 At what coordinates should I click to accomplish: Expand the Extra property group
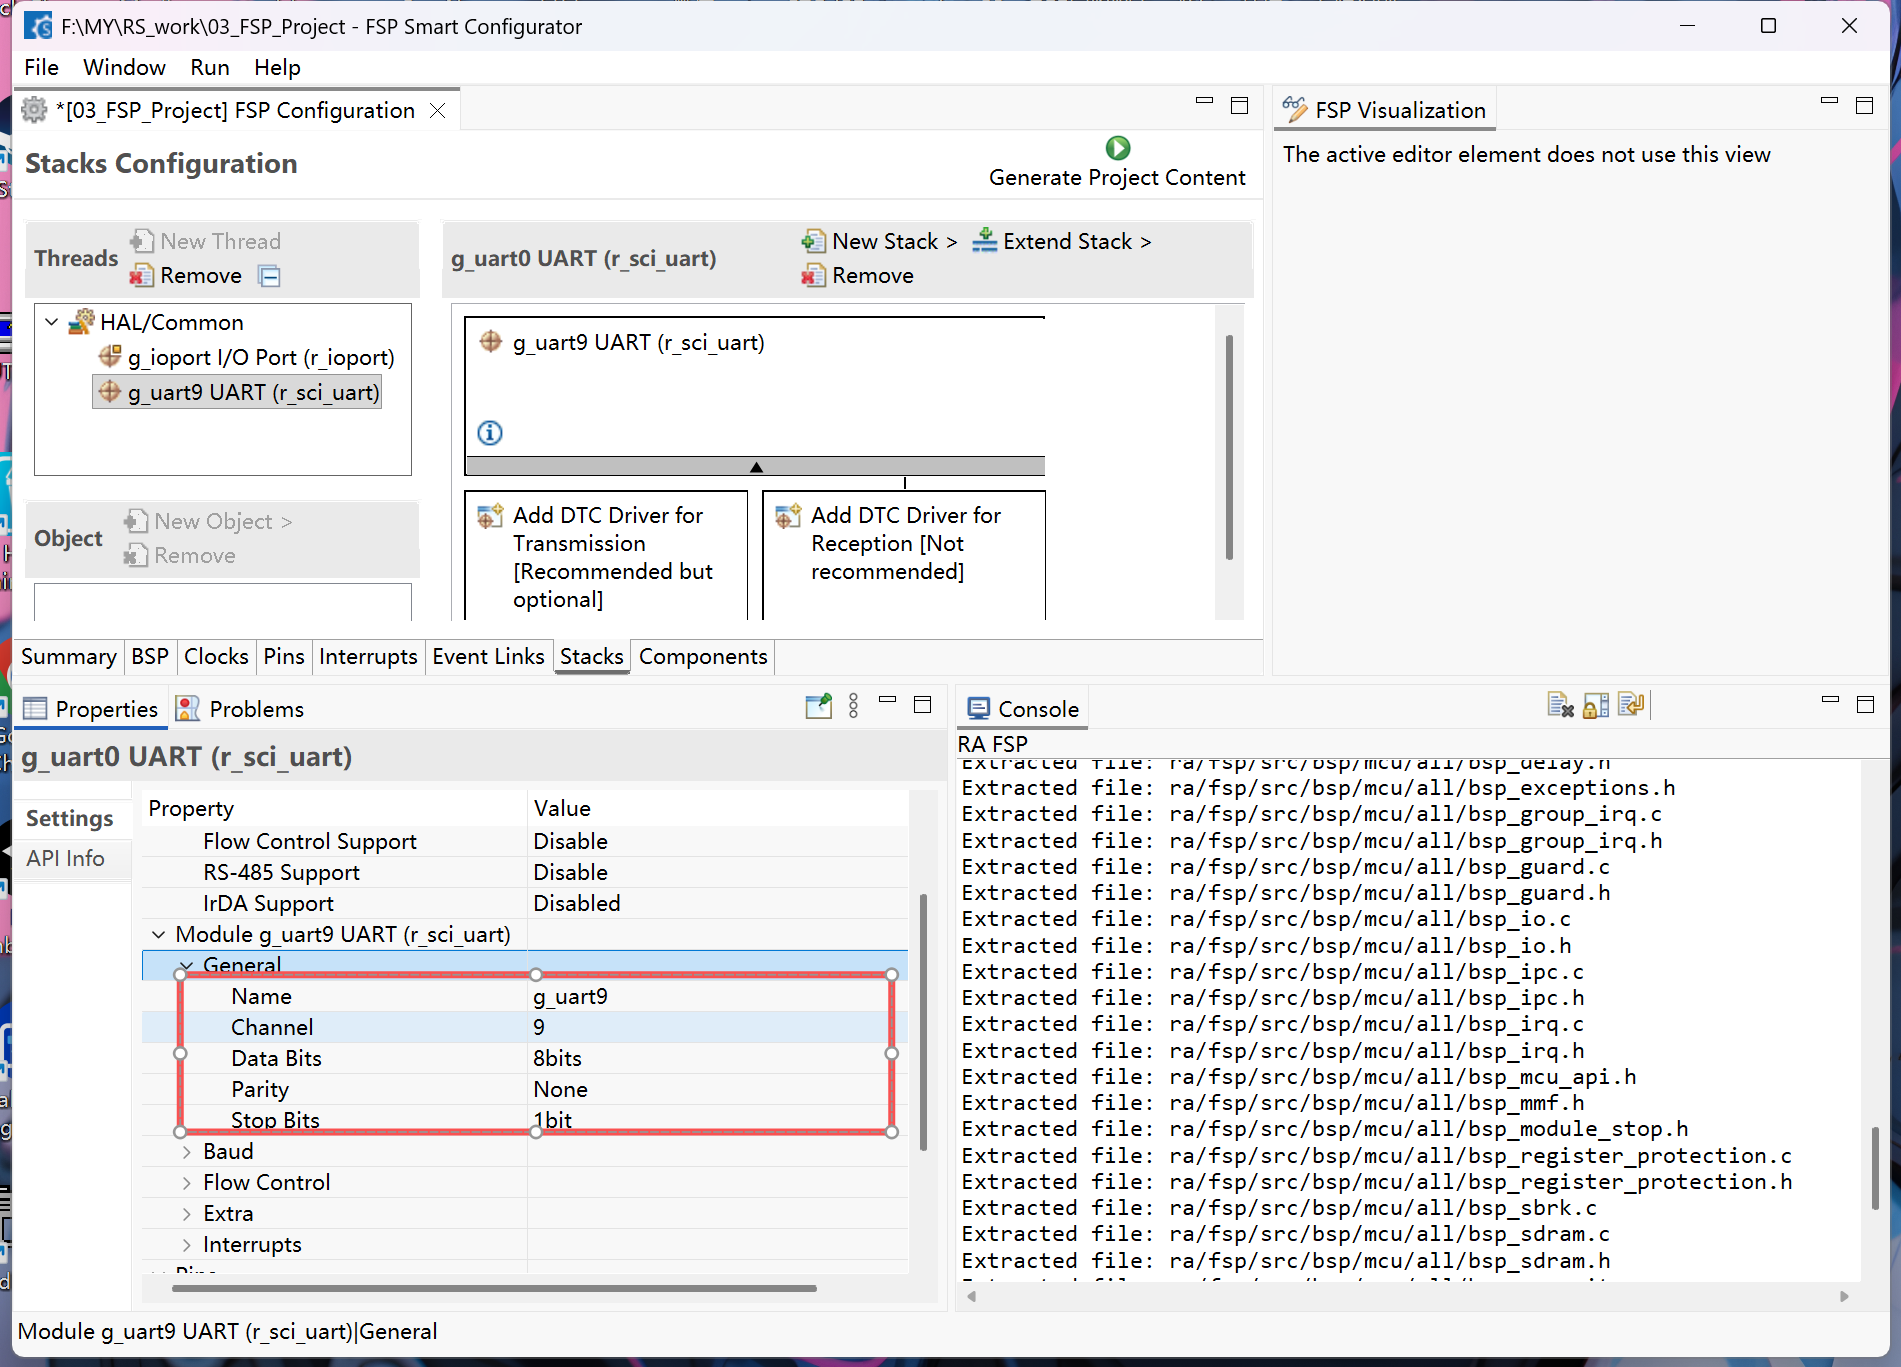tap(186, 1214)
